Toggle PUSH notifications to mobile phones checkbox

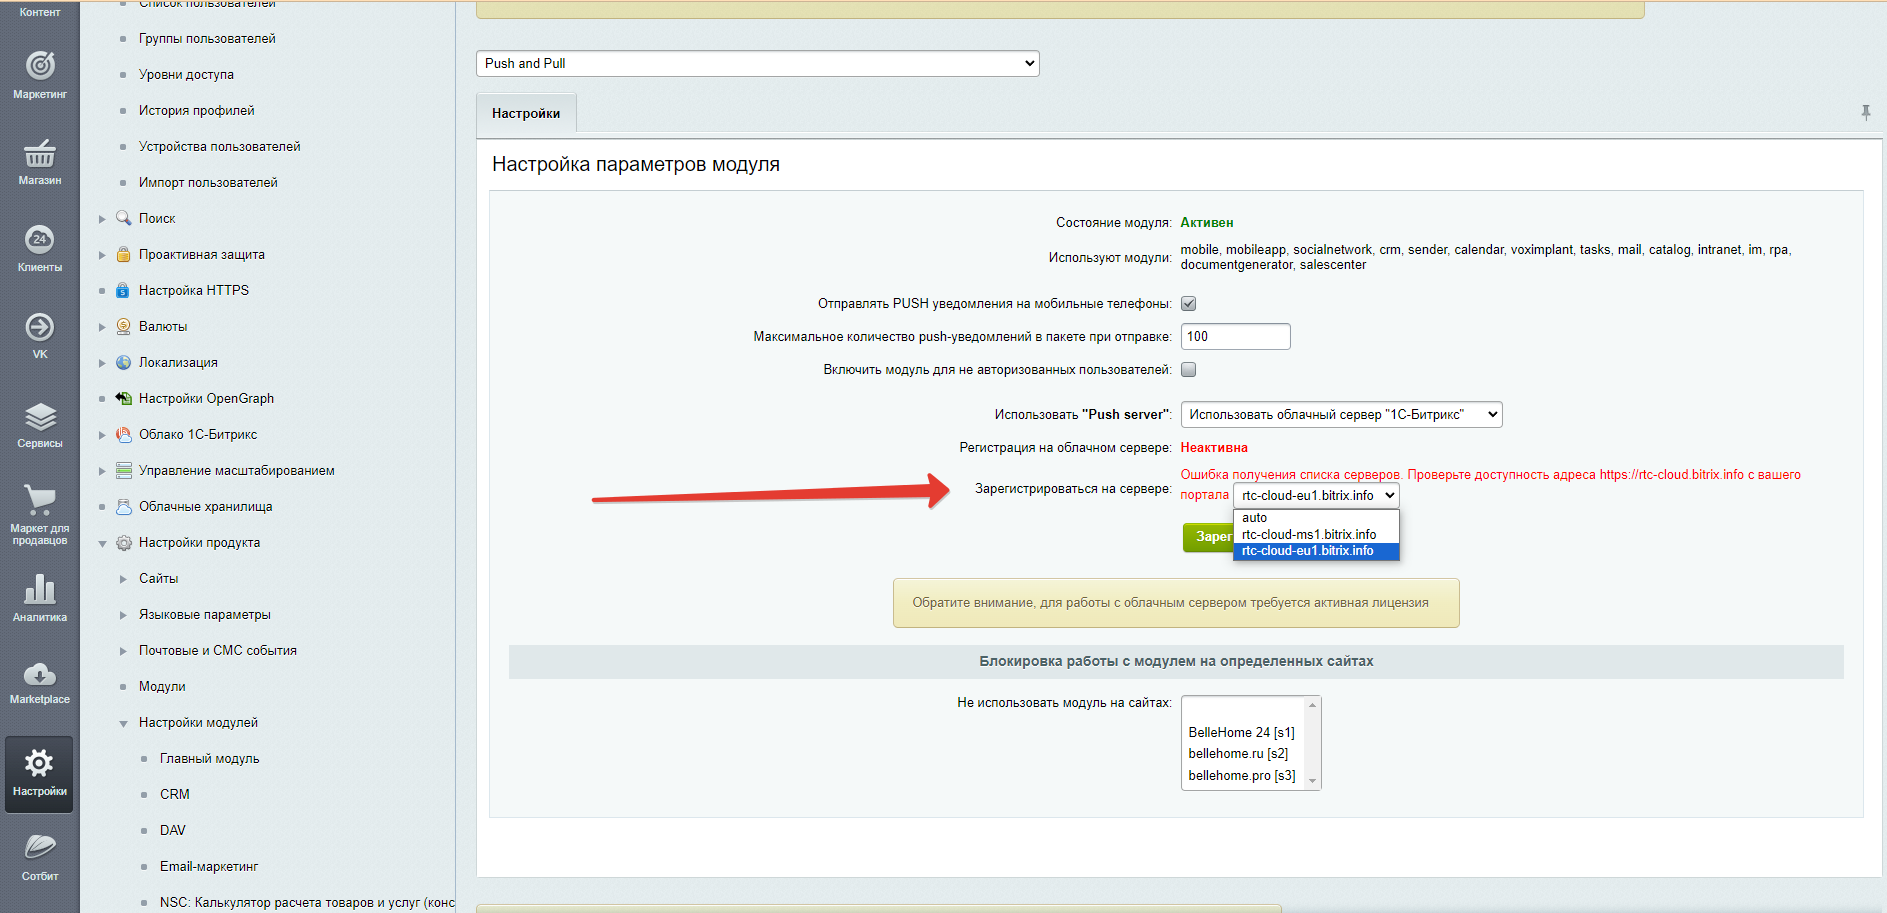coord(1188,303)
